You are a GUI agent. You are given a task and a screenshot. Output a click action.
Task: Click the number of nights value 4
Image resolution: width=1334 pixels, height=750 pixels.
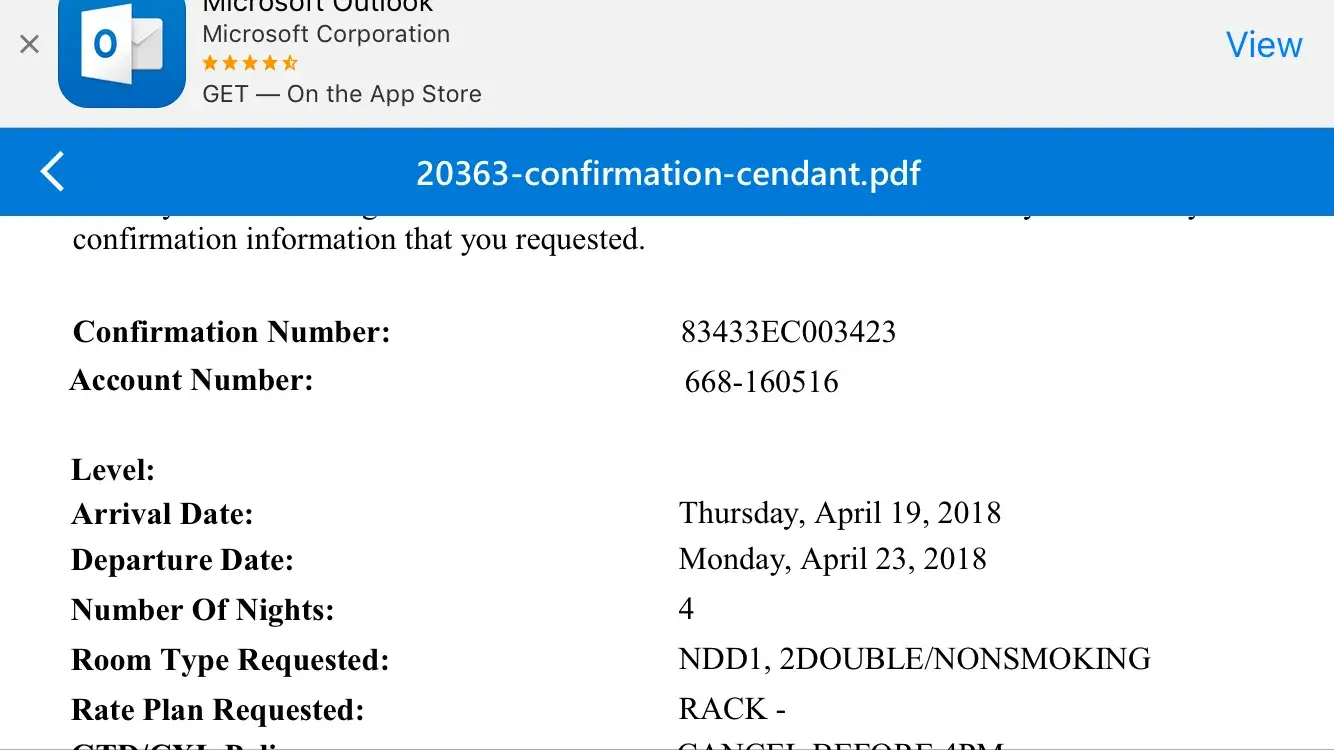pos(686,608)
